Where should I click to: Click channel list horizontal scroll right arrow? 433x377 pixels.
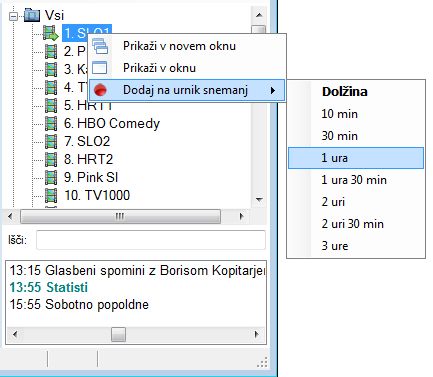point(242,216)
